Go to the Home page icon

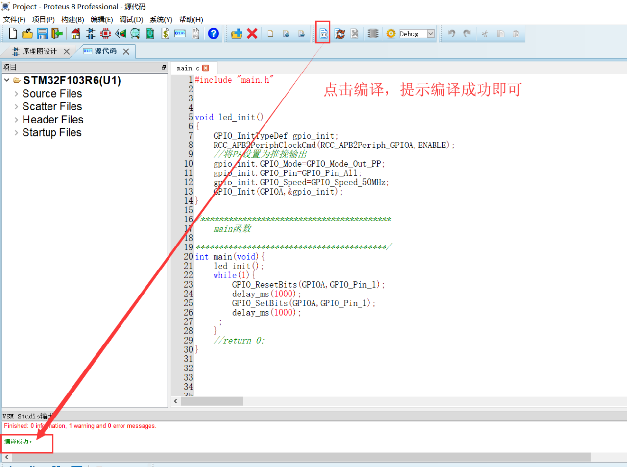click(76, 34)
